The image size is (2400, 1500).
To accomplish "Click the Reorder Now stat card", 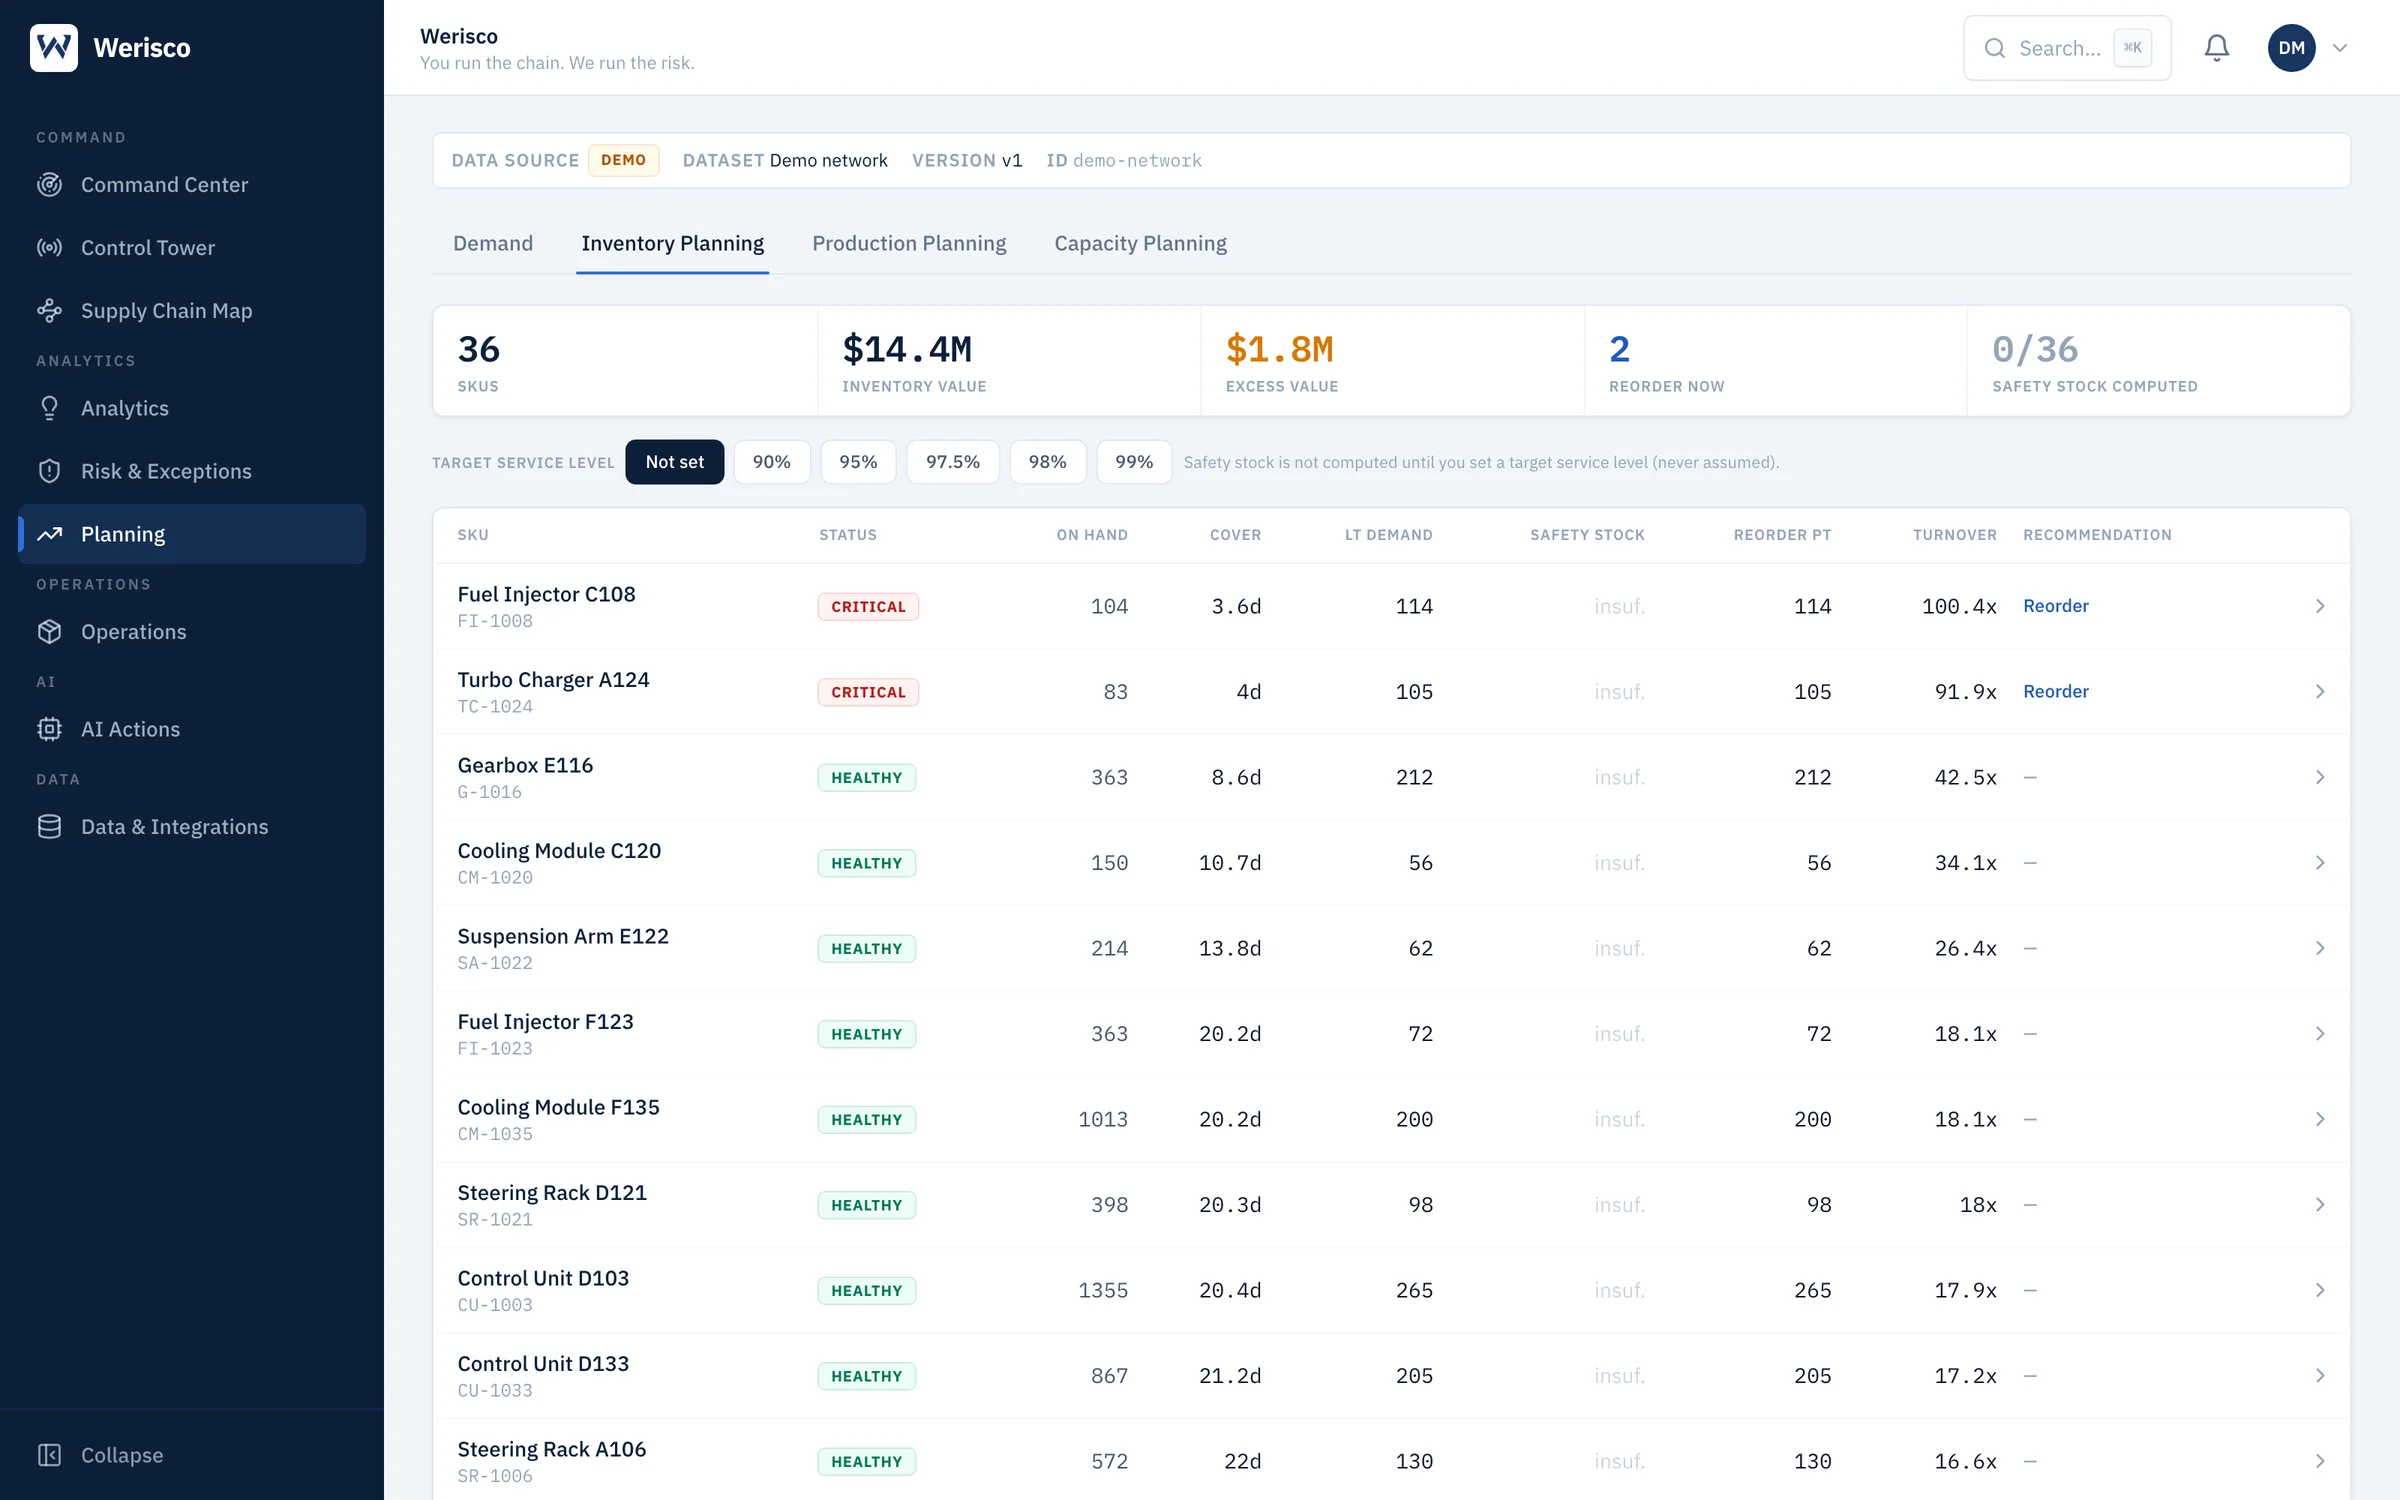I will coord(1775,360).
